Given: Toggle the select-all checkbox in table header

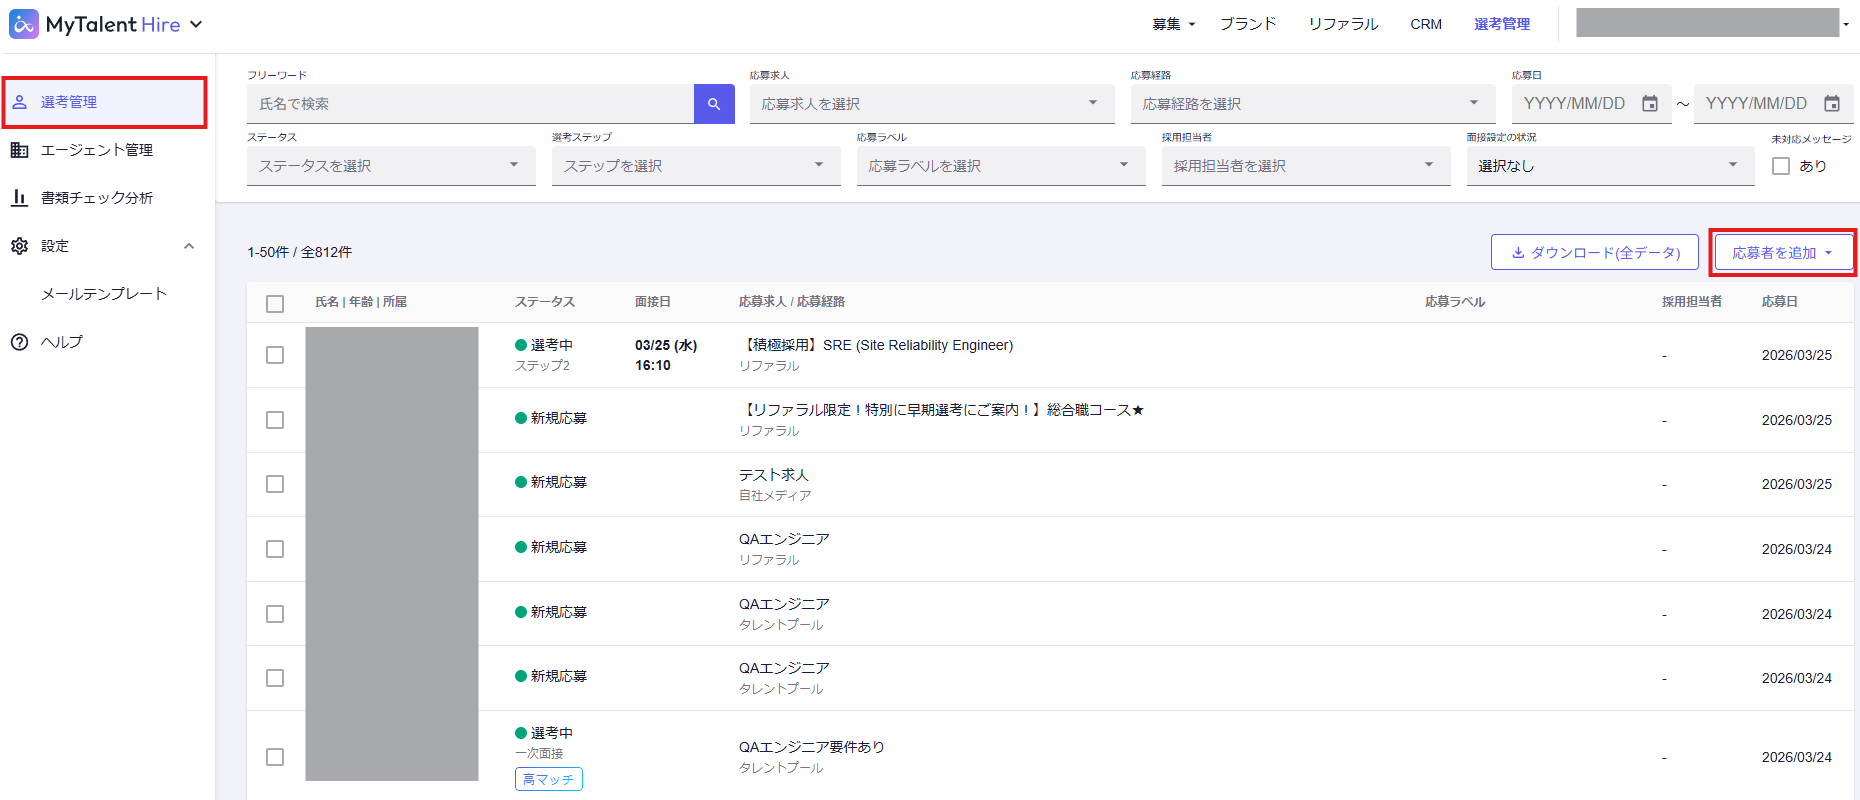Looking at the screenshot, I should [275, 303].
